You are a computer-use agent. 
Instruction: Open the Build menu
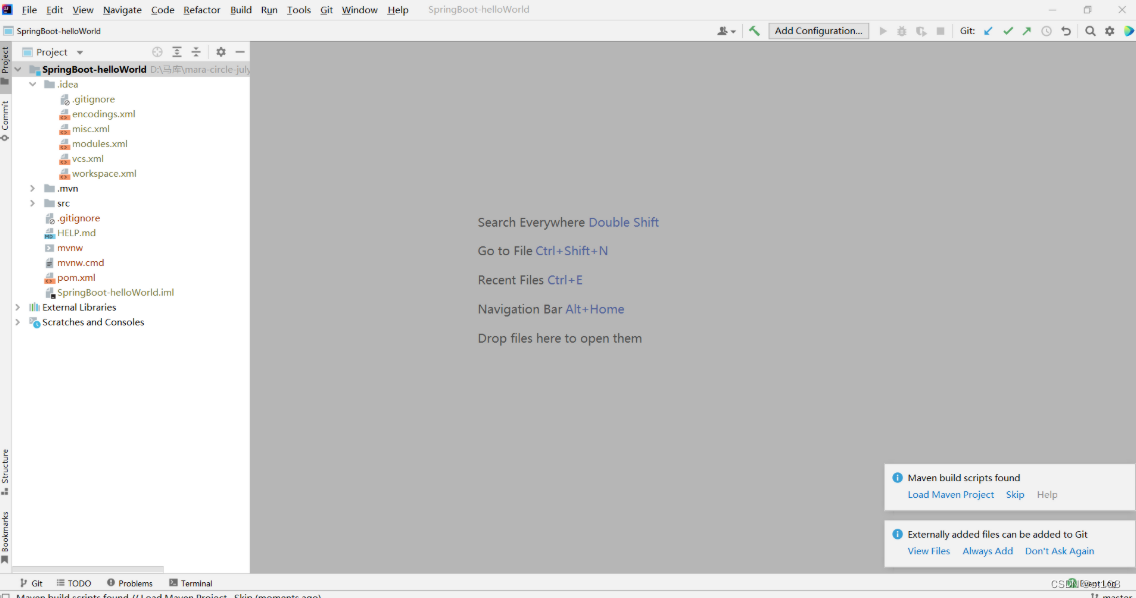(x=241, y=9)
